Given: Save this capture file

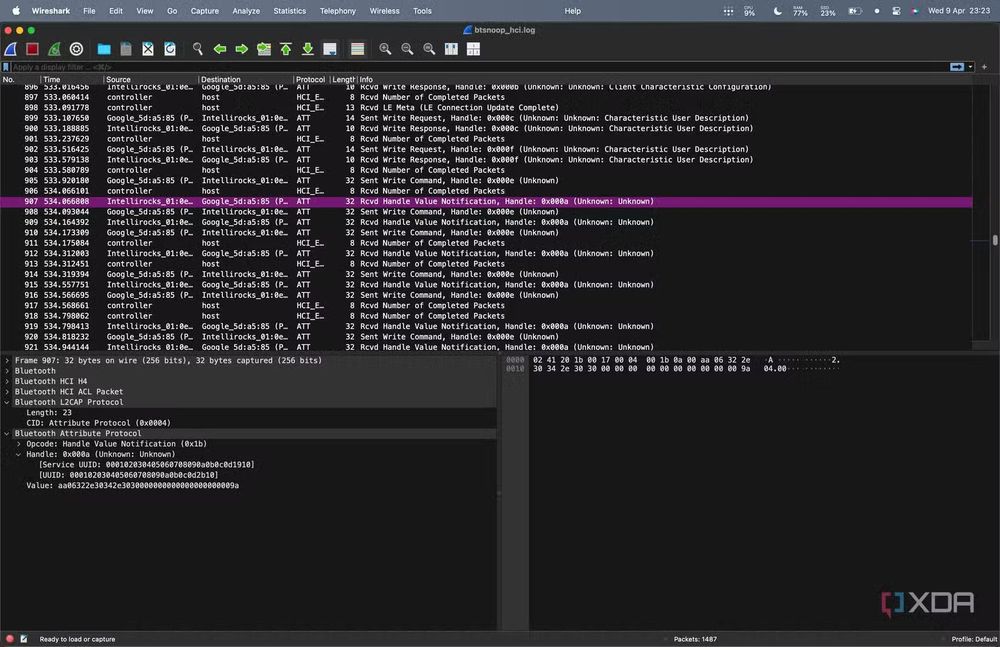Looking at the screenshot, I should (126, 49).
